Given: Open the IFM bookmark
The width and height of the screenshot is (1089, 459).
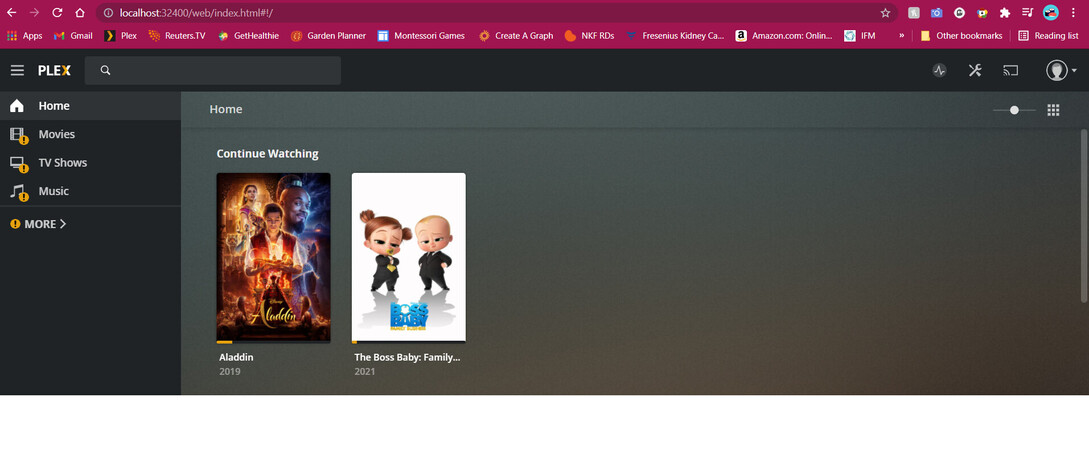Looking at the screenshot, I should click(860, 35).
